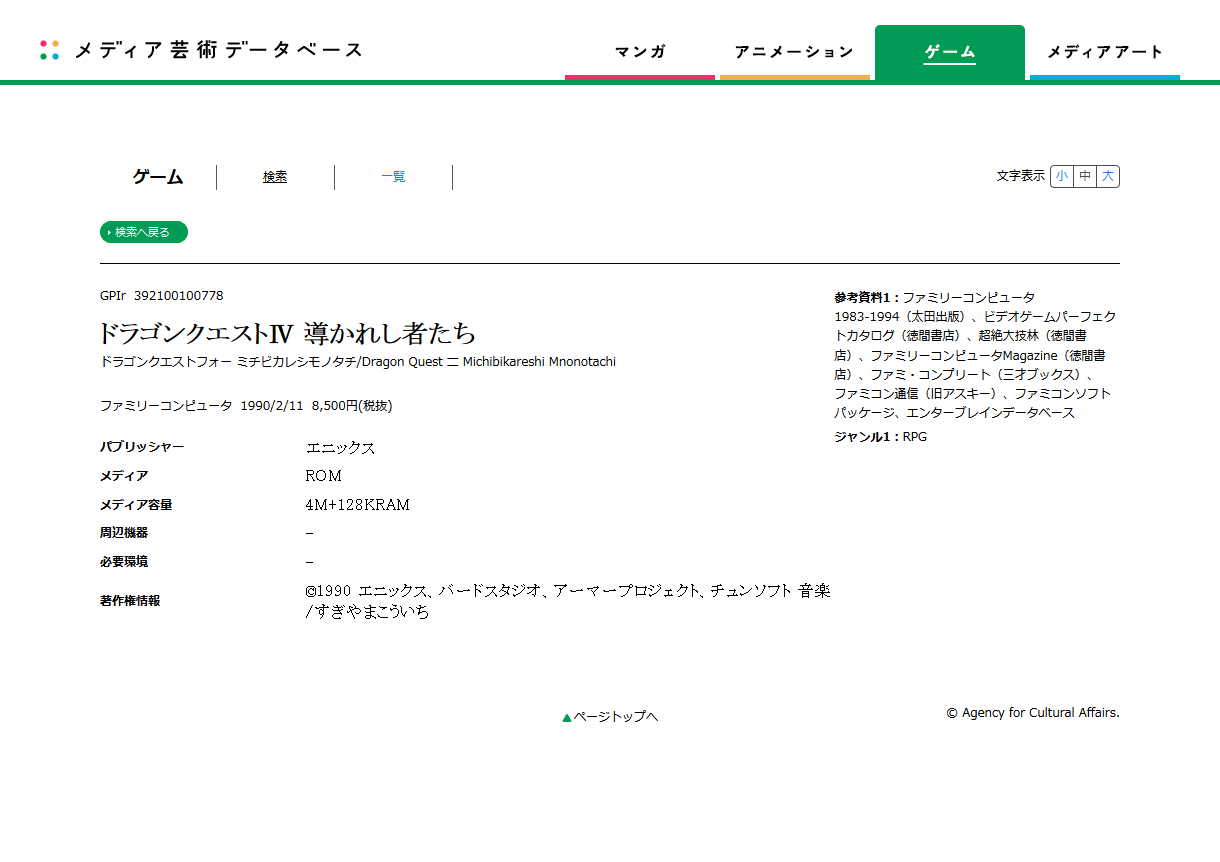Click the ジャンル1: RPG genre line

tap(881, 437)
